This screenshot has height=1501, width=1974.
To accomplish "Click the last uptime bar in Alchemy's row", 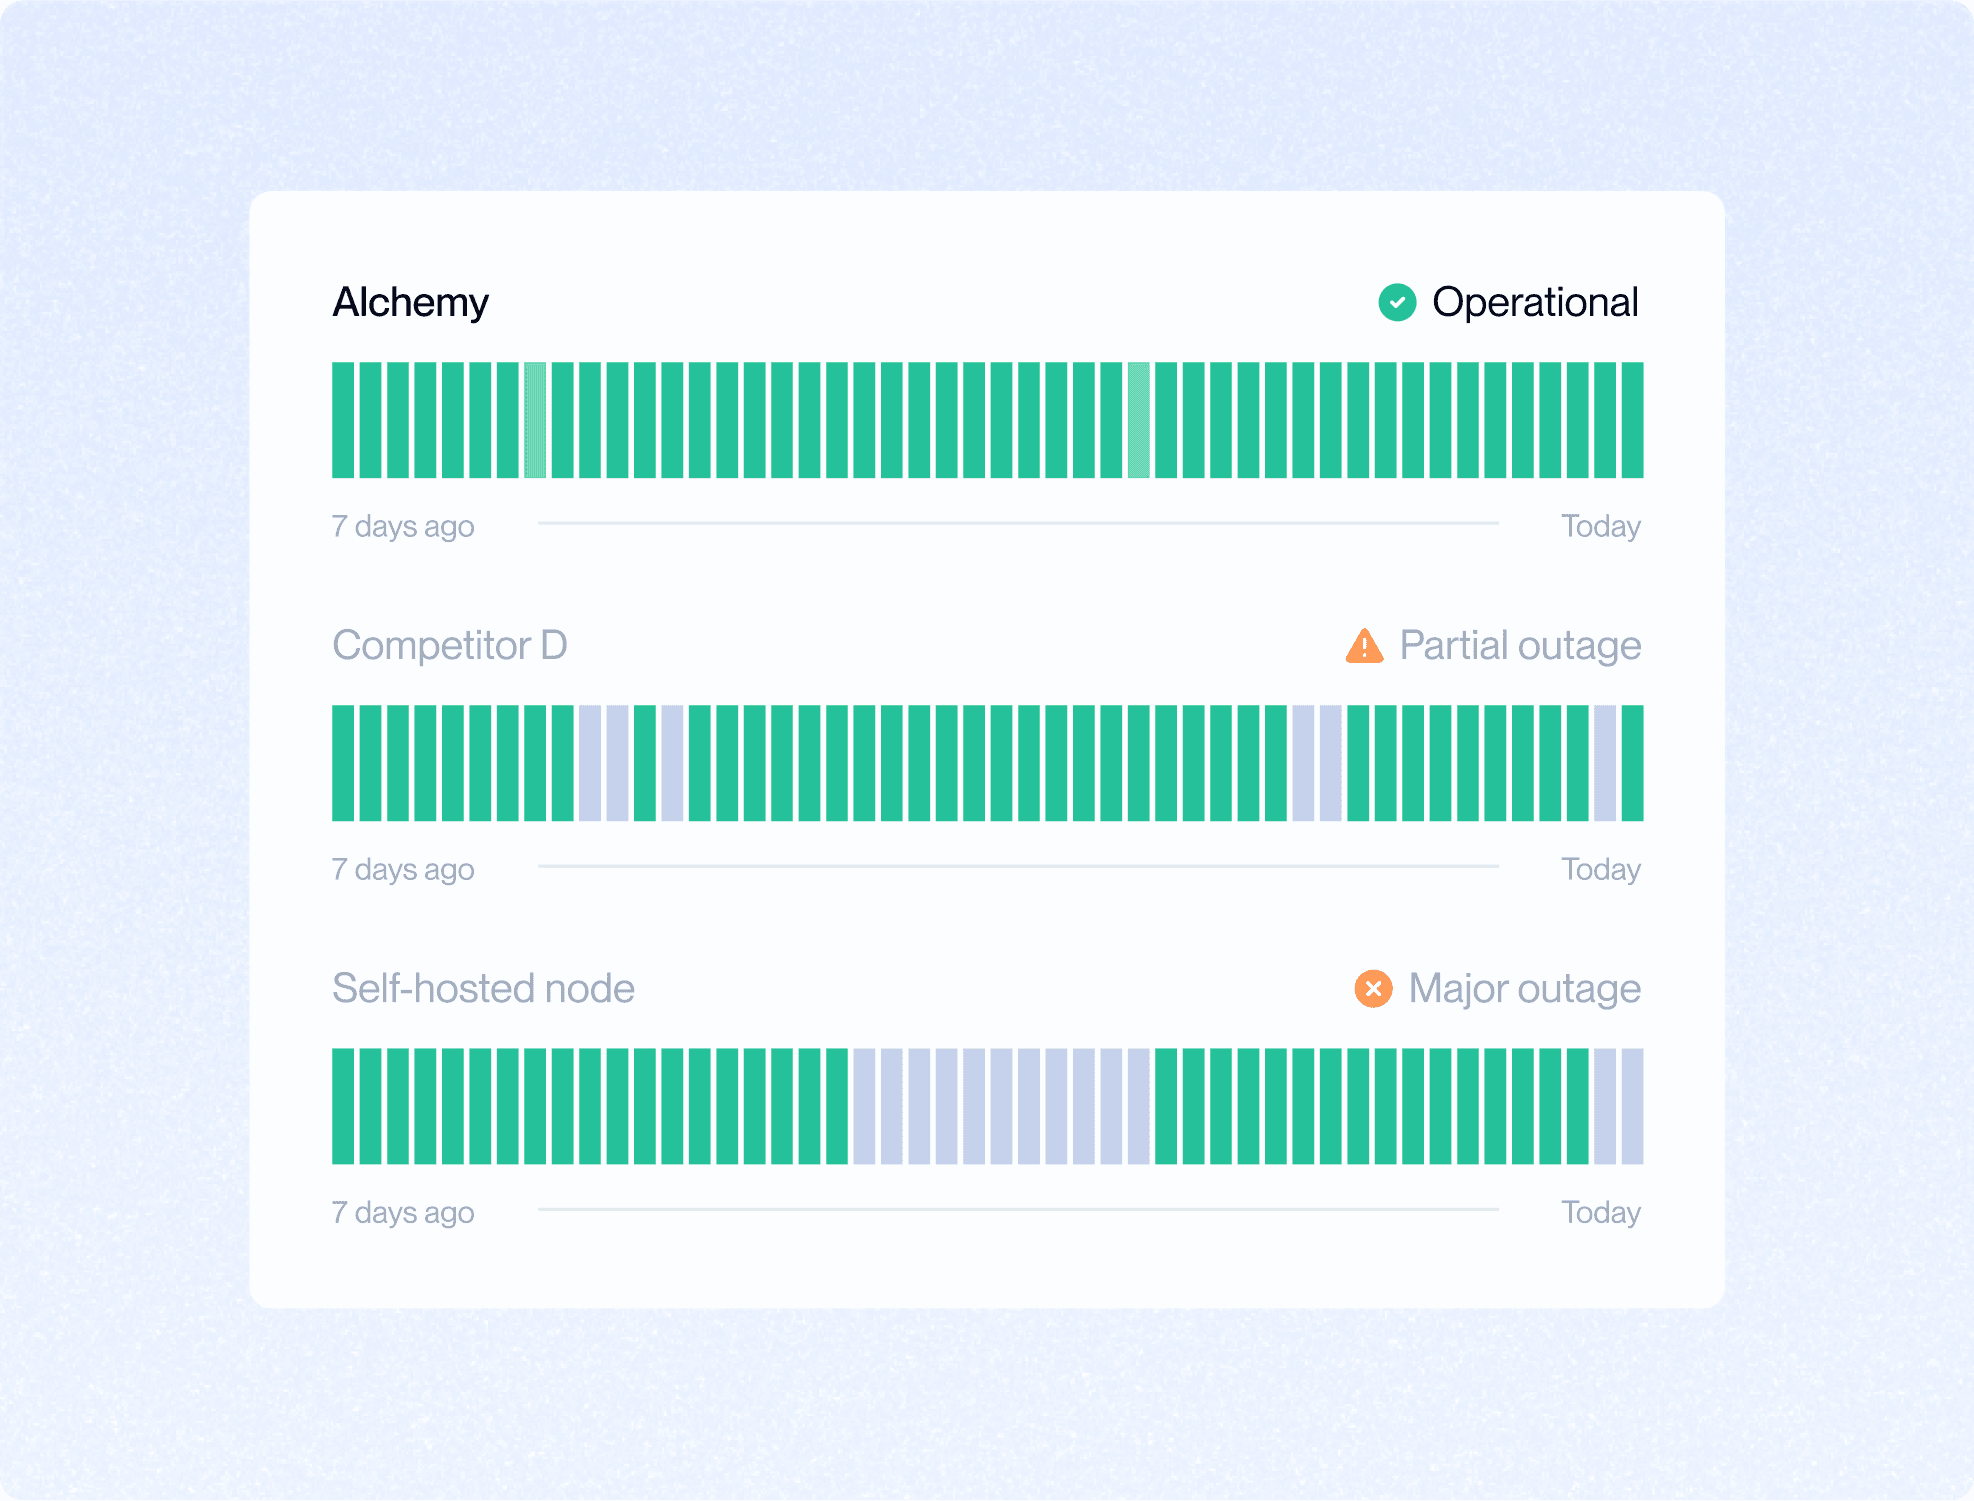I will (x=1632, y=420).
